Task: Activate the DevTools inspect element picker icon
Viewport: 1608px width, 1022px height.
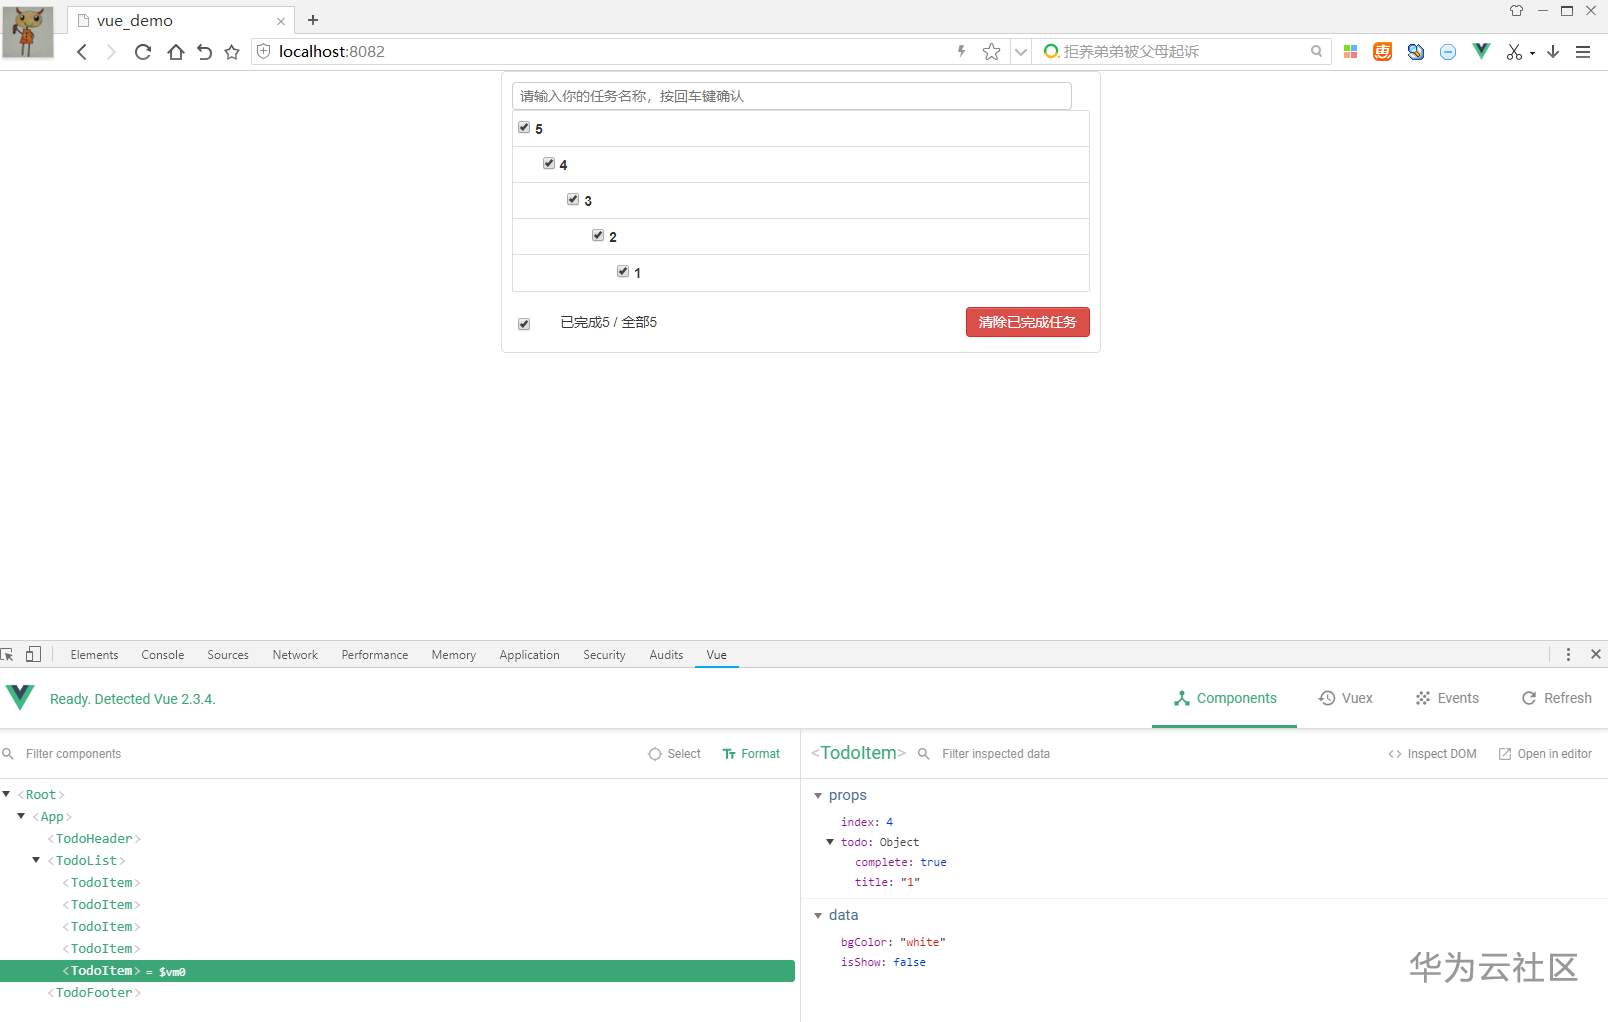Action: (x=8, y=654)
